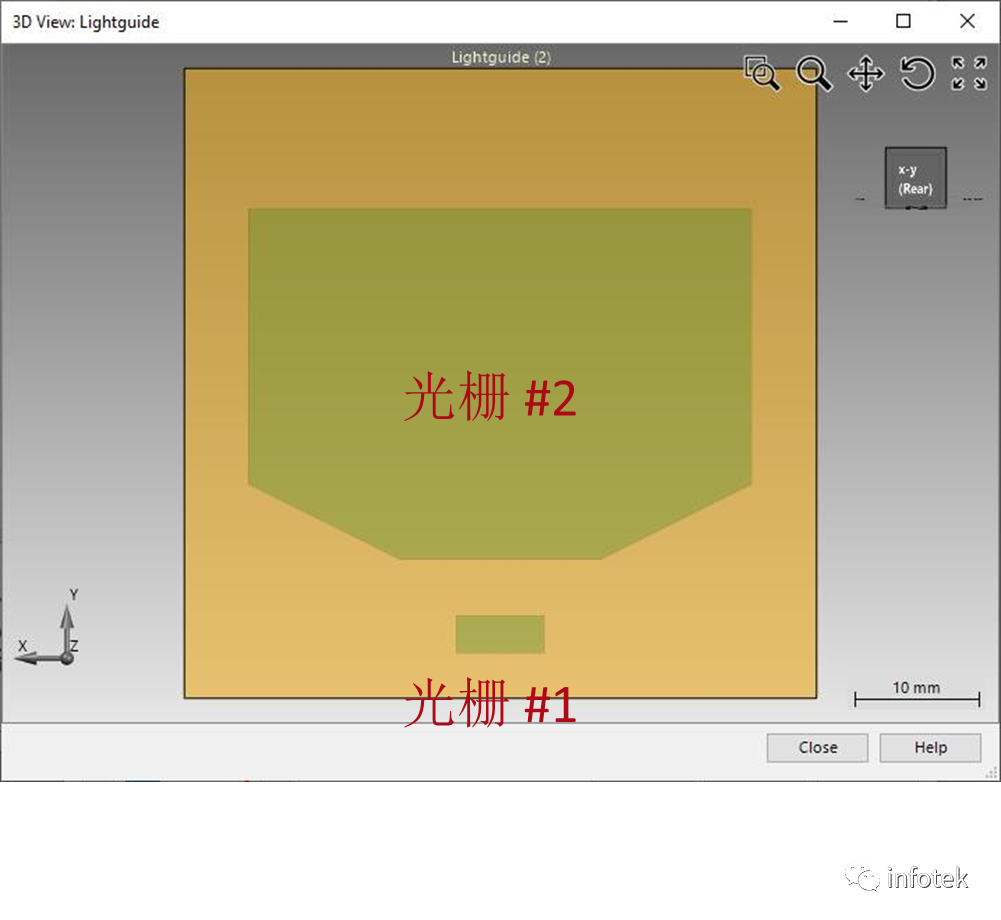Select the 光栅 #1 grating region
This screenshot has width=1001, height=920.
coord(500,634)
